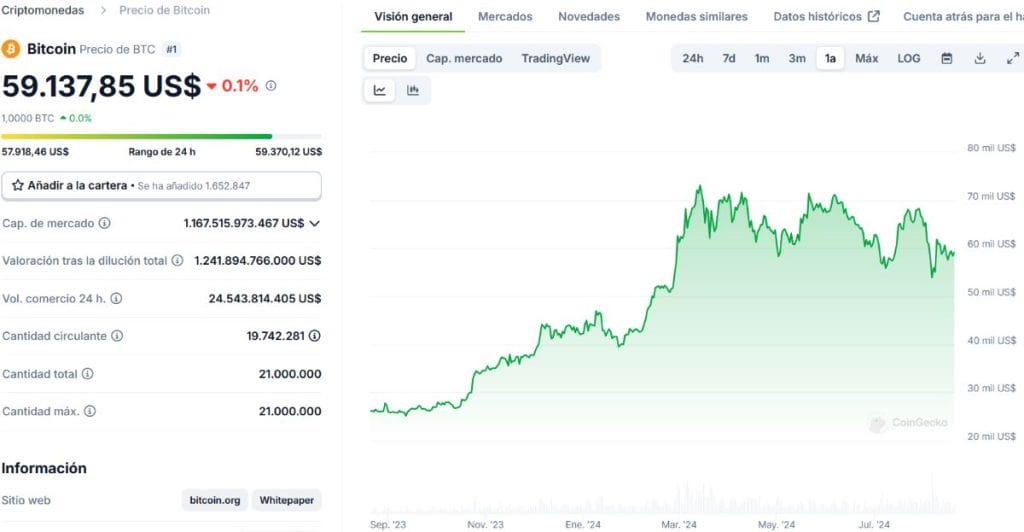Switch chart to Cap. mercado

(x=464, y=58)
